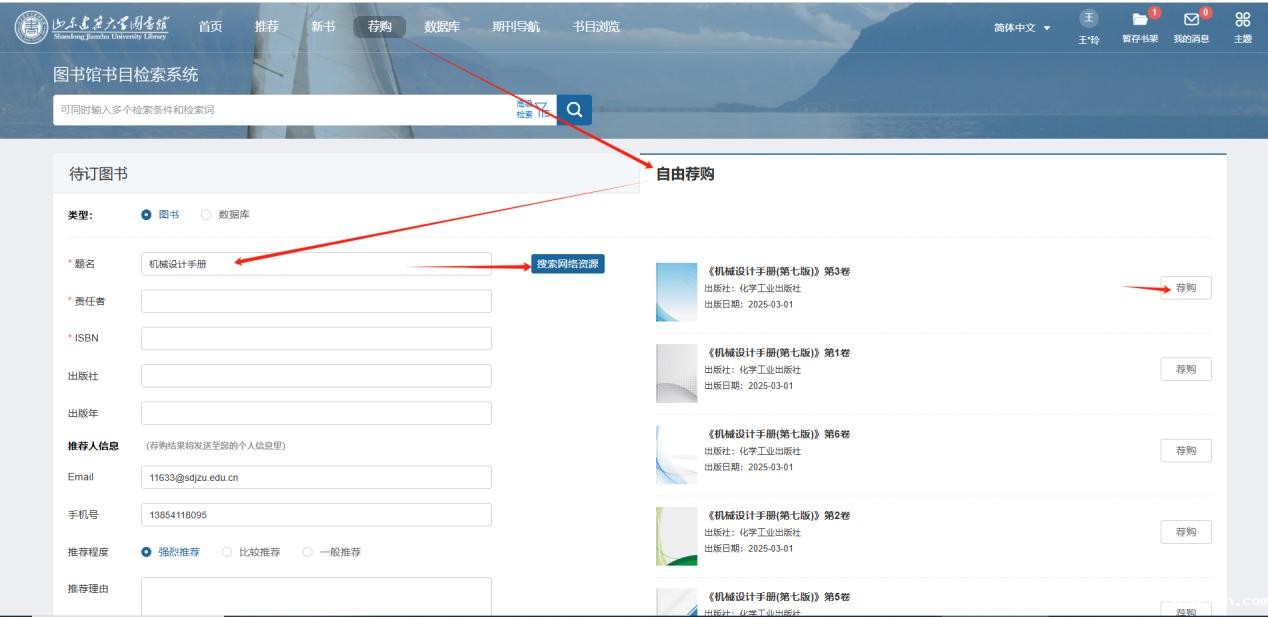Click the 搜索网络资源 button

(x=567, y=264)
